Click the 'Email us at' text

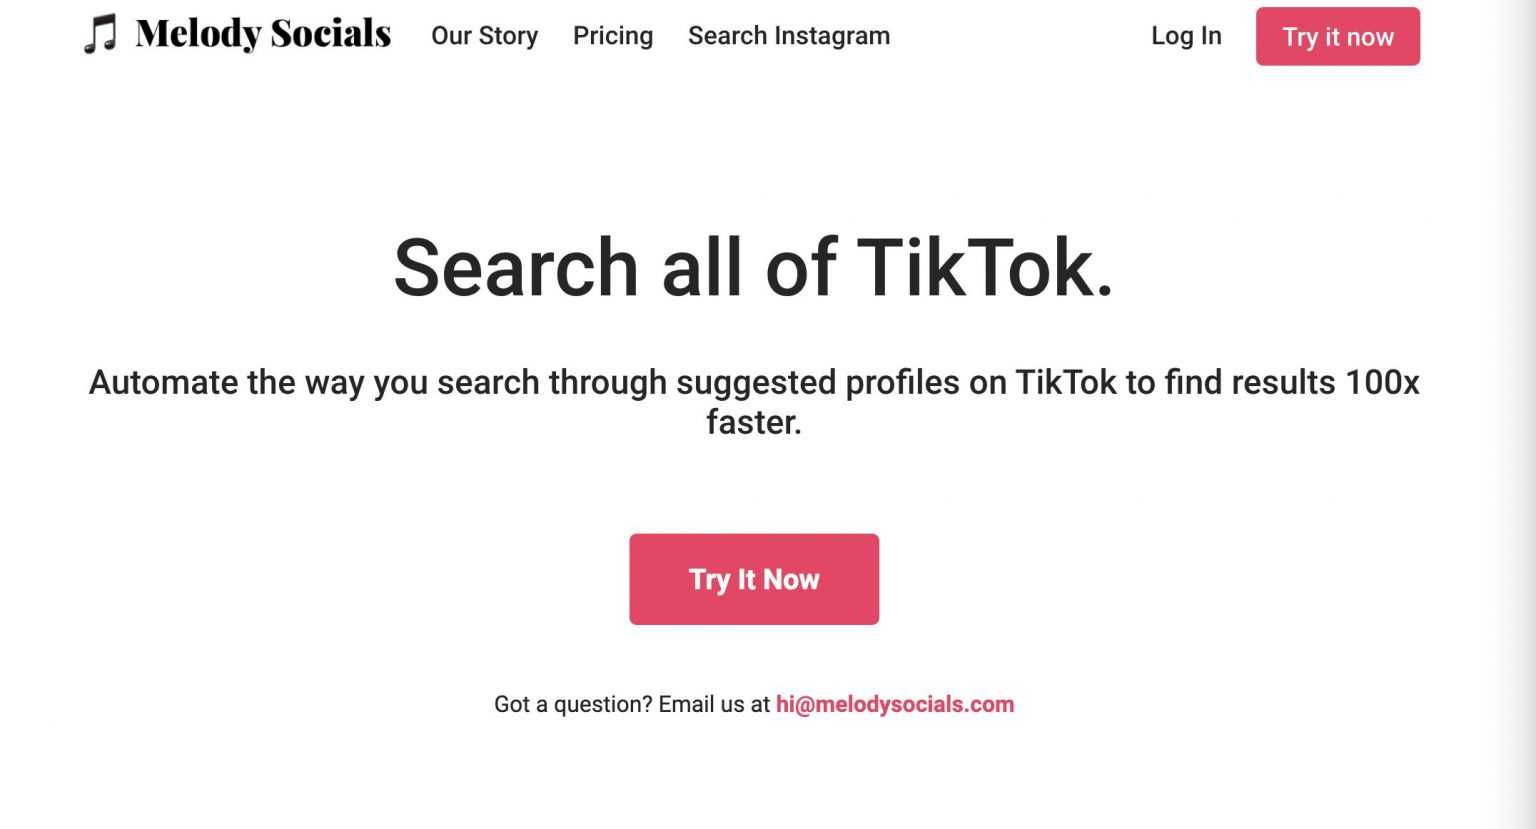(x=714, y=704)
